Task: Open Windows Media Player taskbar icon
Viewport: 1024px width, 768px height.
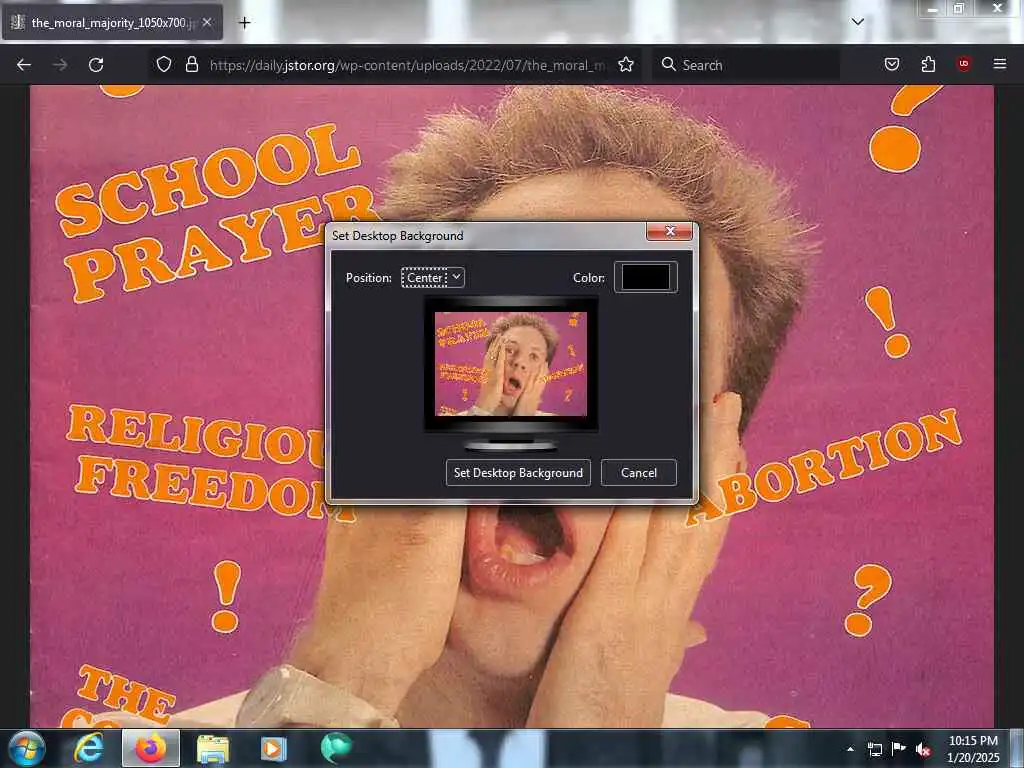Action: pyautogui.click(x=274, y=748)
